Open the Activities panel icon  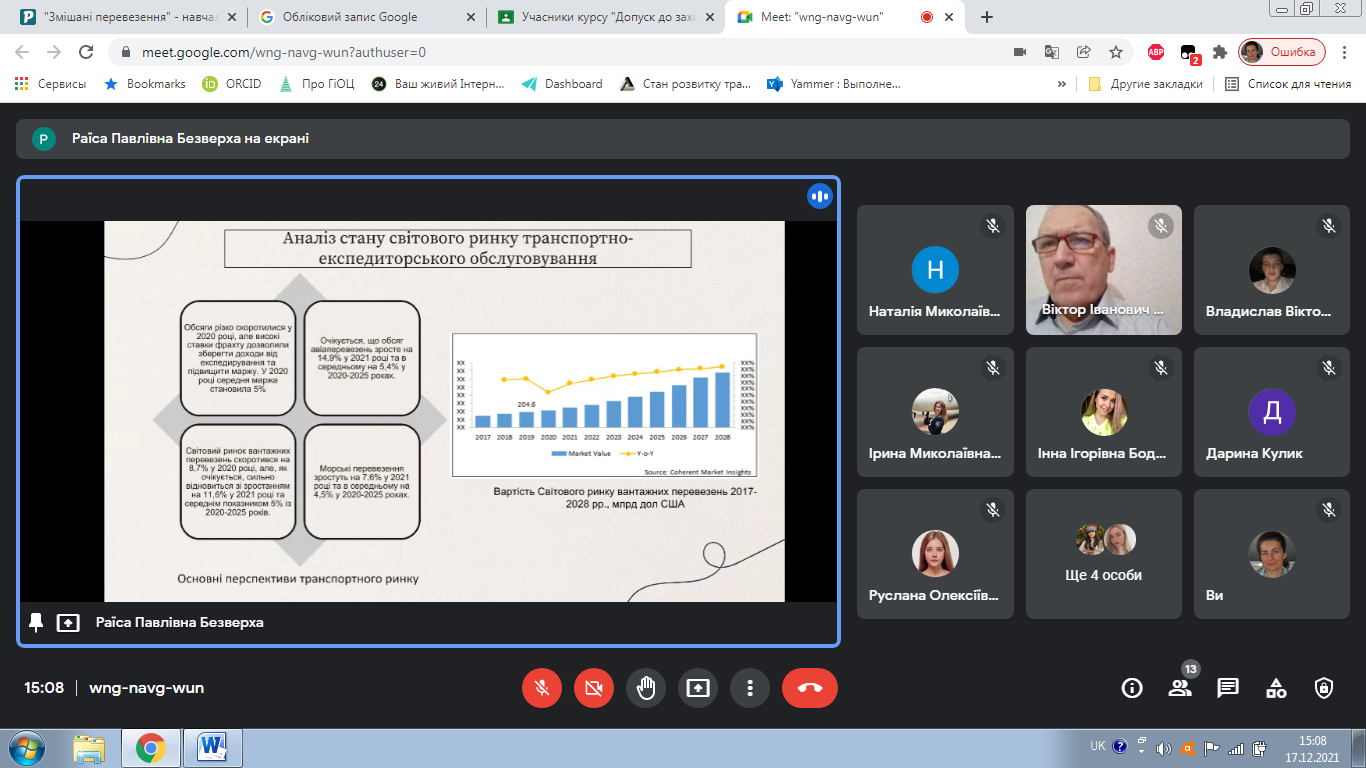click(1276, 688)
